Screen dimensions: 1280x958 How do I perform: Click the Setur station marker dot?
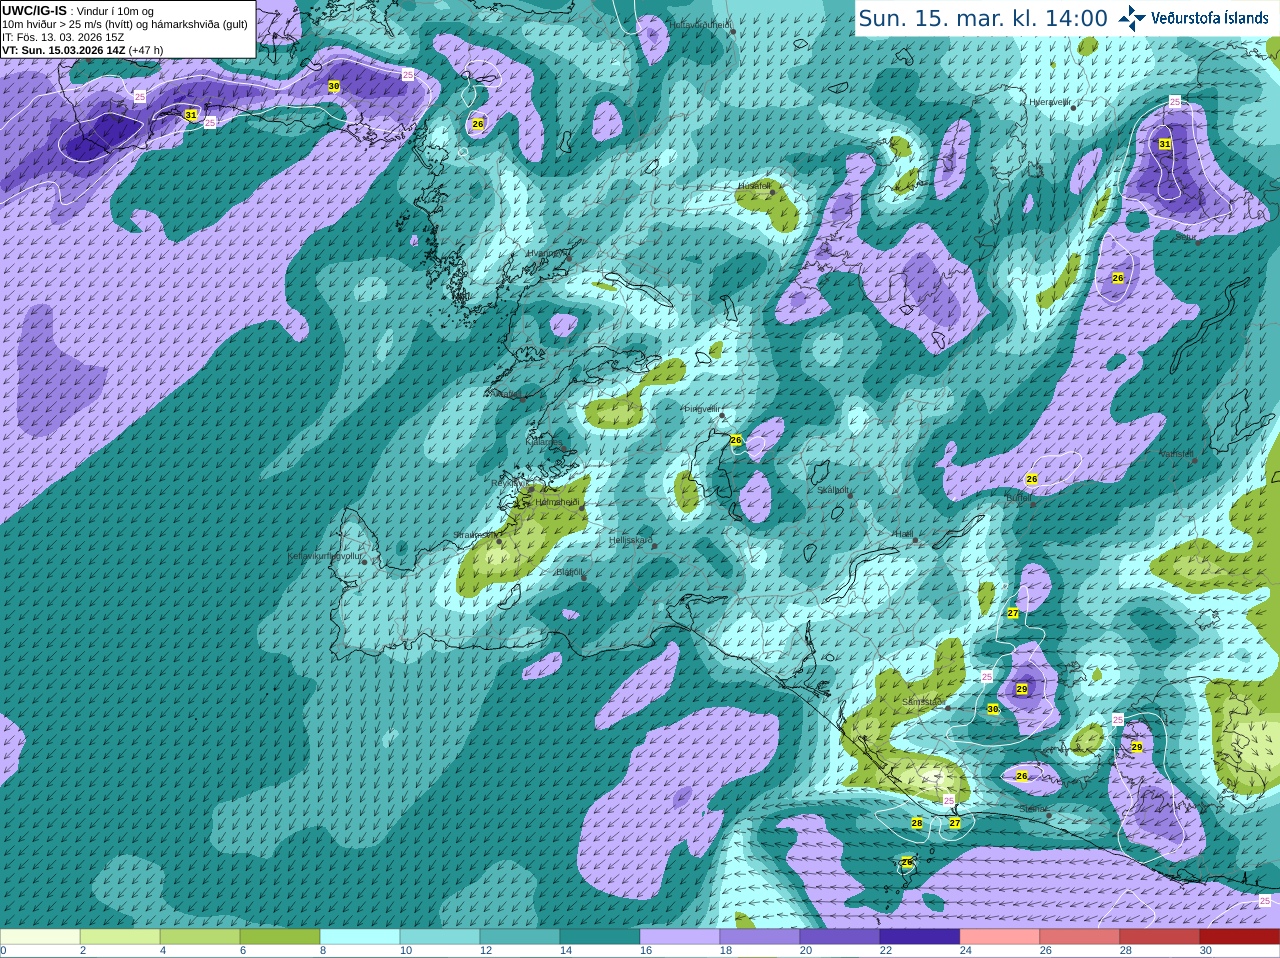coord(1197,241)
